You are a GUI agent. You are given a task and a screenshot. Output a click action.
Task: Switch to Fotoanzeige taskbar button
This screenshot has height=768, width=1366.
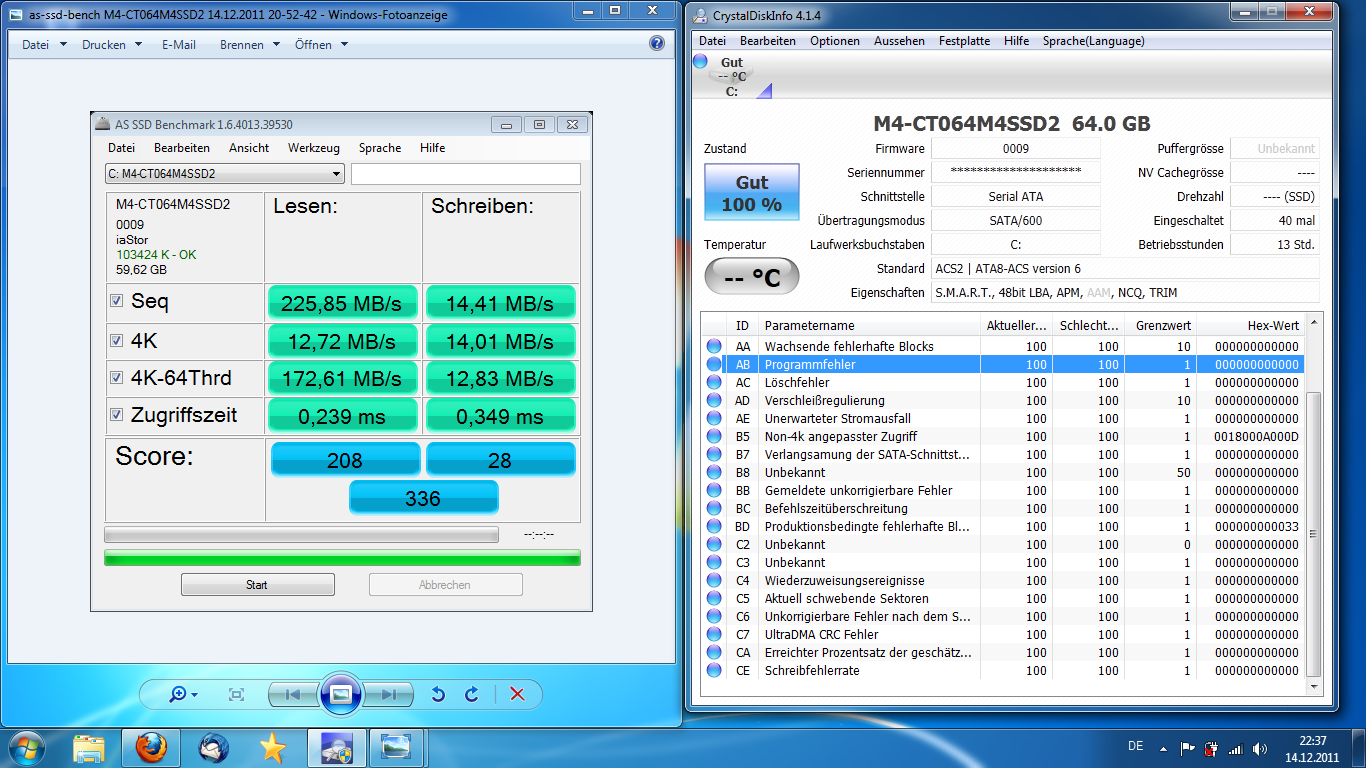tap(397, 747)
